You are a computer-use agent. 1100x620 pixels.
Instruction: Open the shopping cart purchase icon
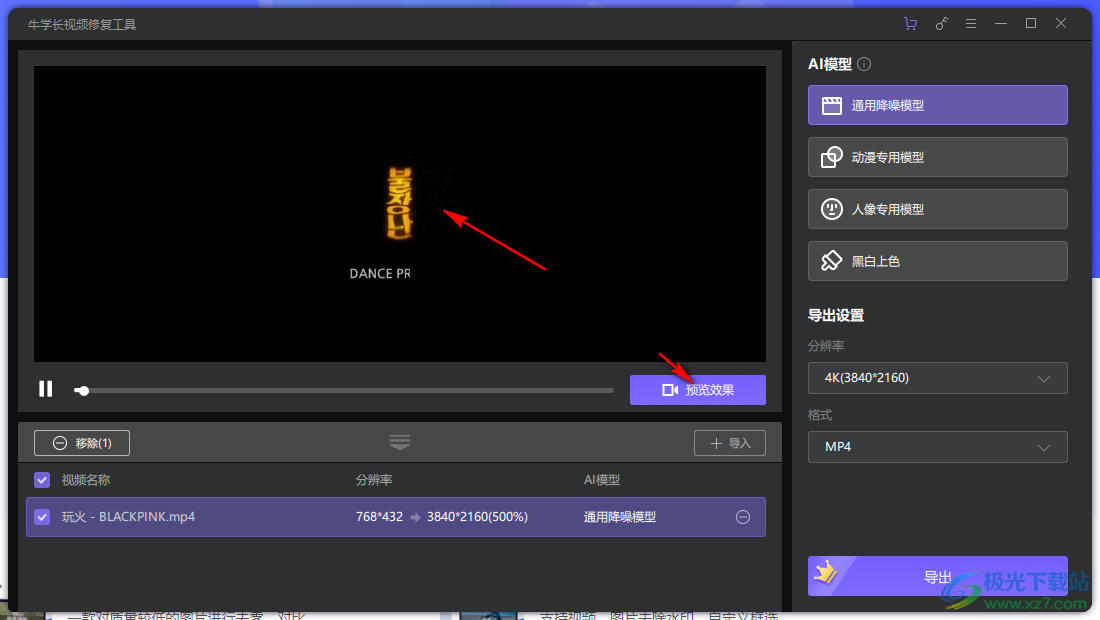(910, 24)
